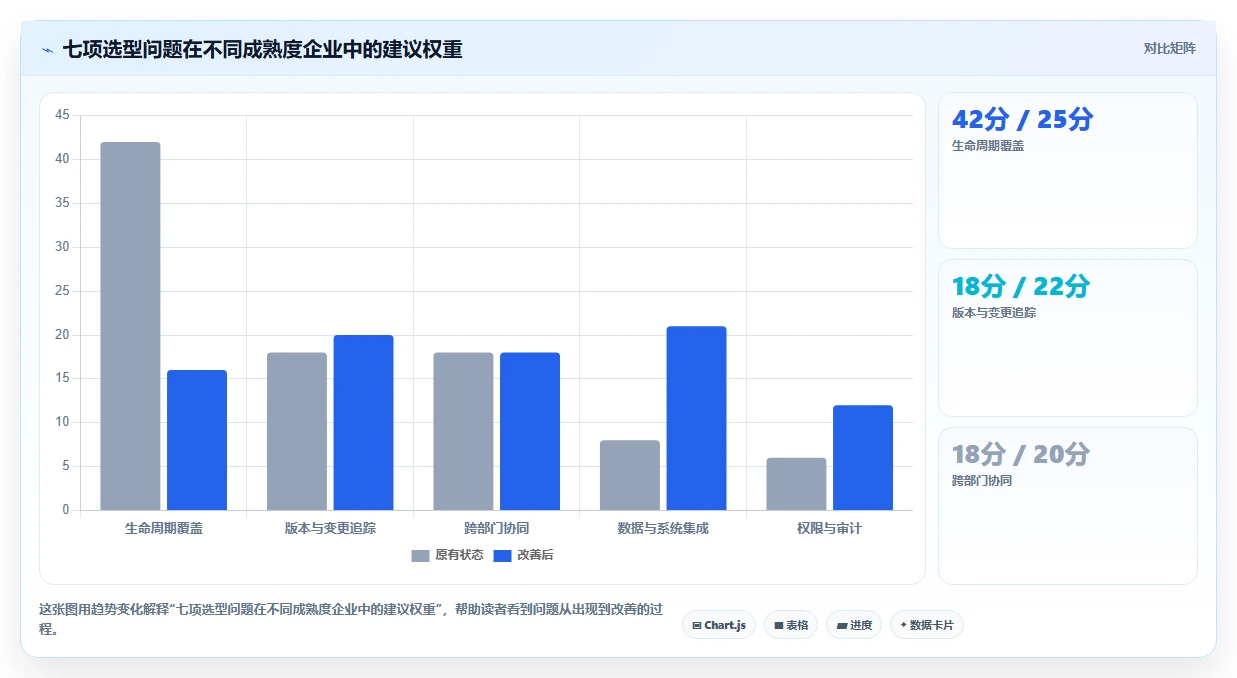Click the gray bar for 版本与变更追踪
Viewport: 1237px width, 678px height.
coord(297,431)
